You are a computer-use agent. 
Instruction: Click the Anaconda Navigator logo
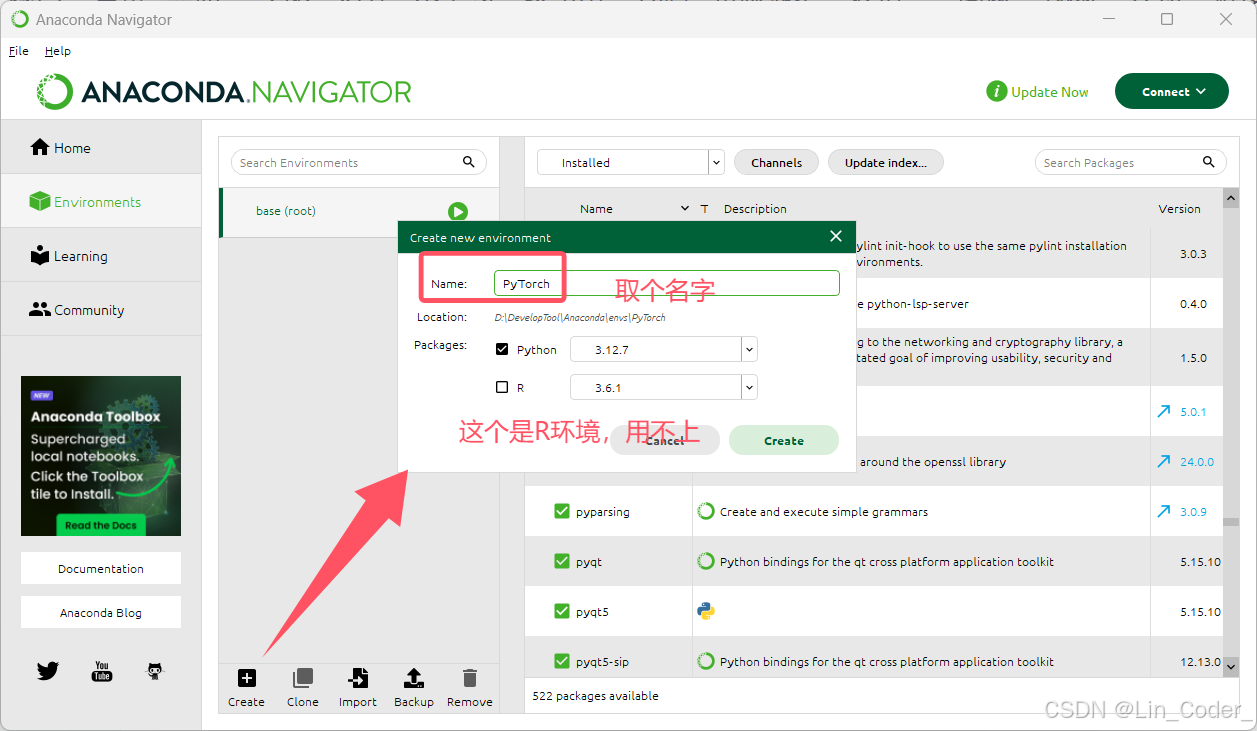(225, 92)
